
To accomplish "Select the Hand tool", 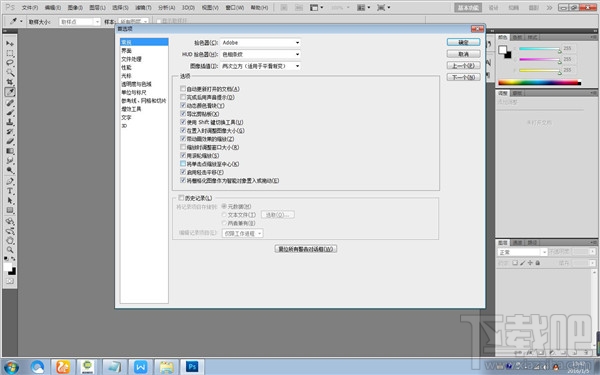I will click(x=10, y=240).
